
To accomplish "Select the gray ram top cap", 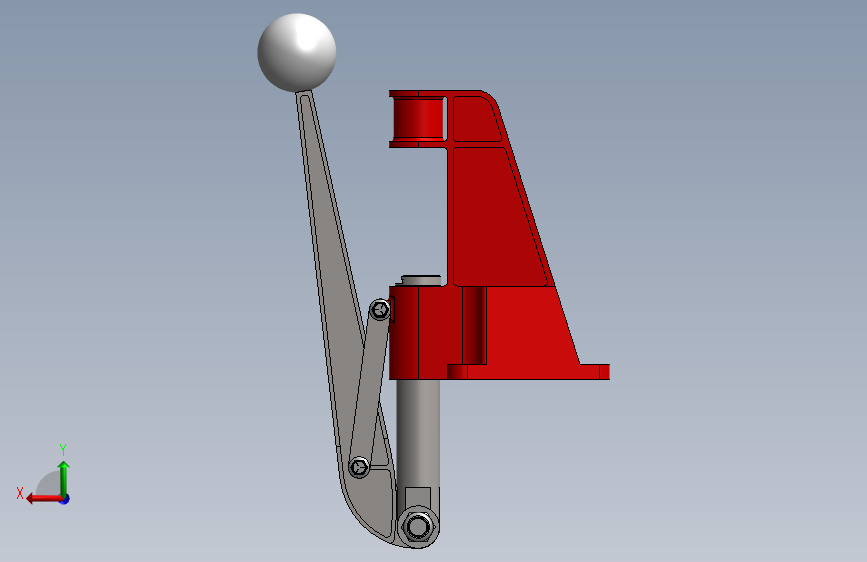I will 420,280.
